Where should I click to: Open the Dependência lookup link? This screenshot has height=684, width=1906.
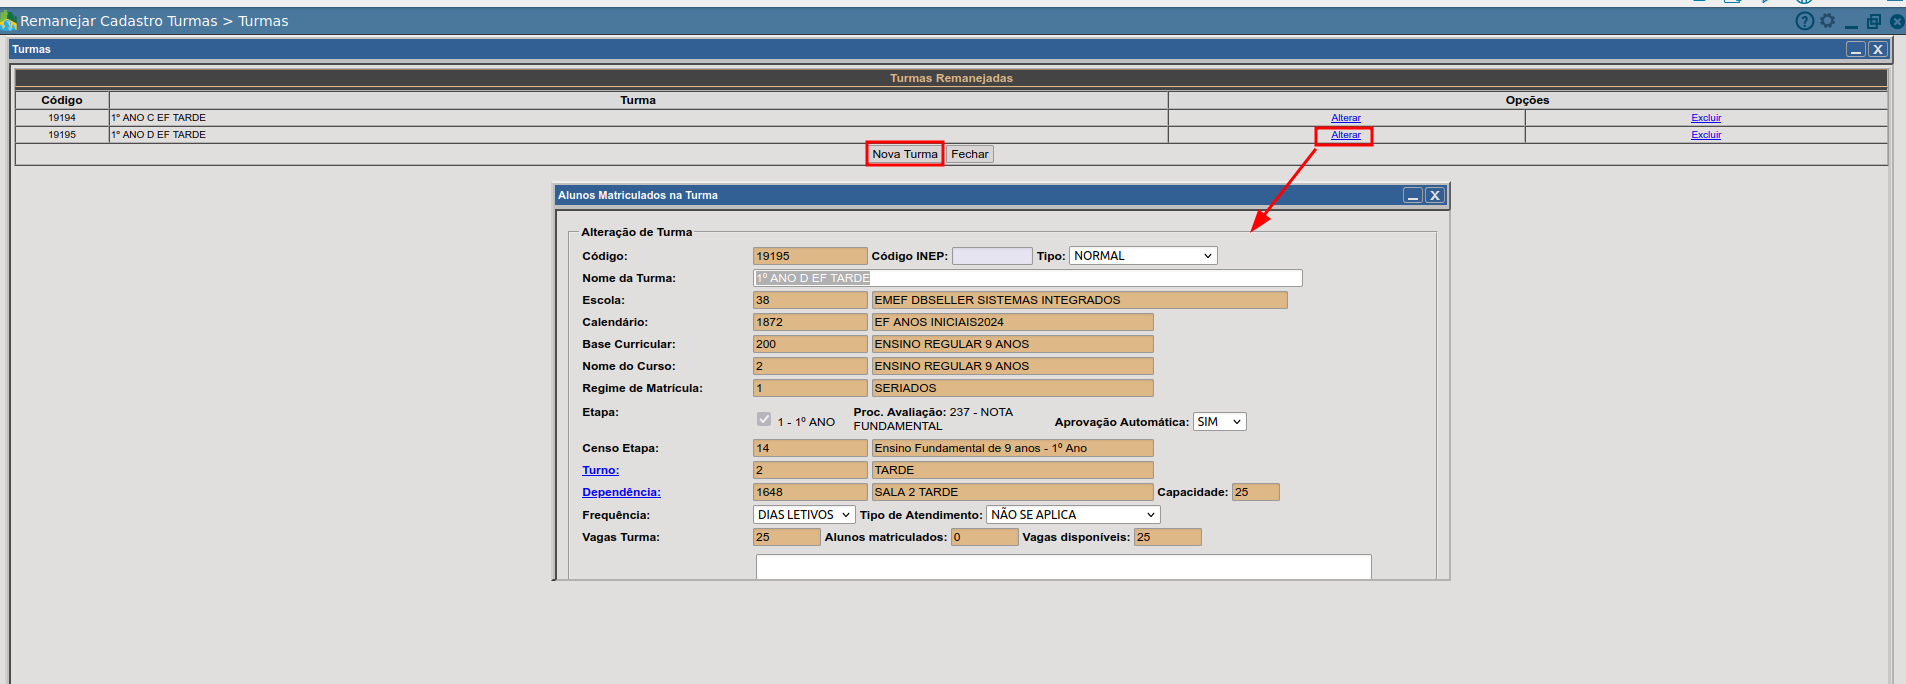pyautogui.click(x=621, y=492)
